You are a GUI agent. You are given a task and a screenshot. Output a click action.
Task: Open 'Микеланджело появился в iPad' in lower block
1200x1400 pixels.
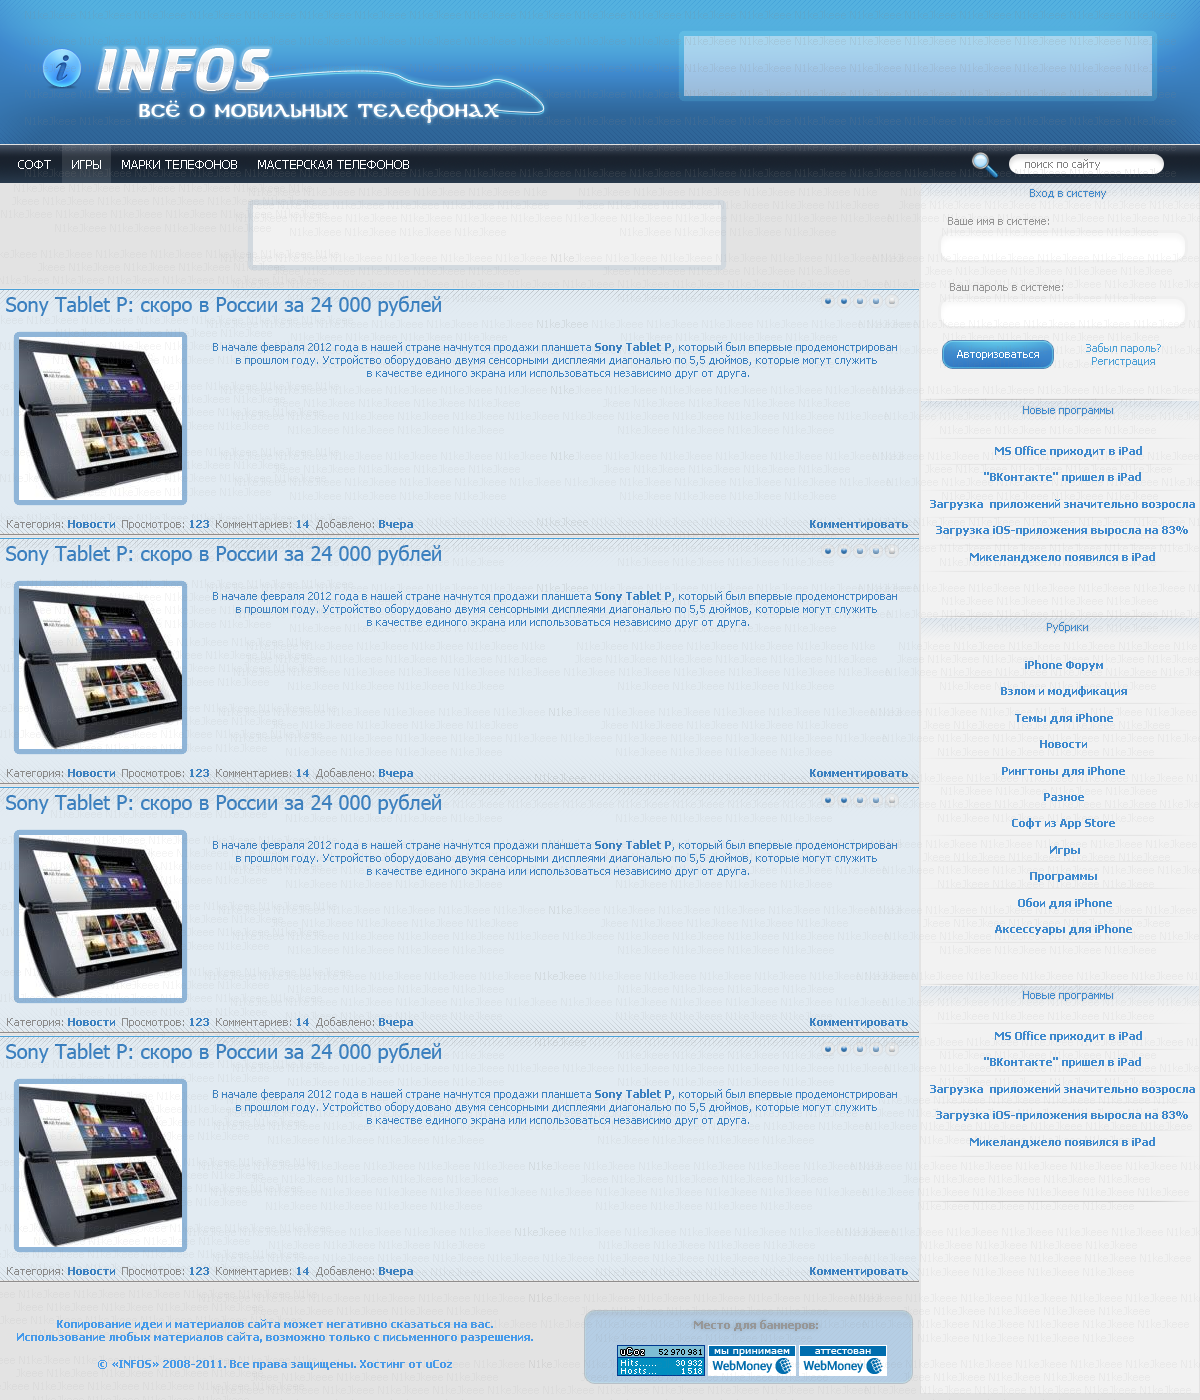tap(1062, 1142)
